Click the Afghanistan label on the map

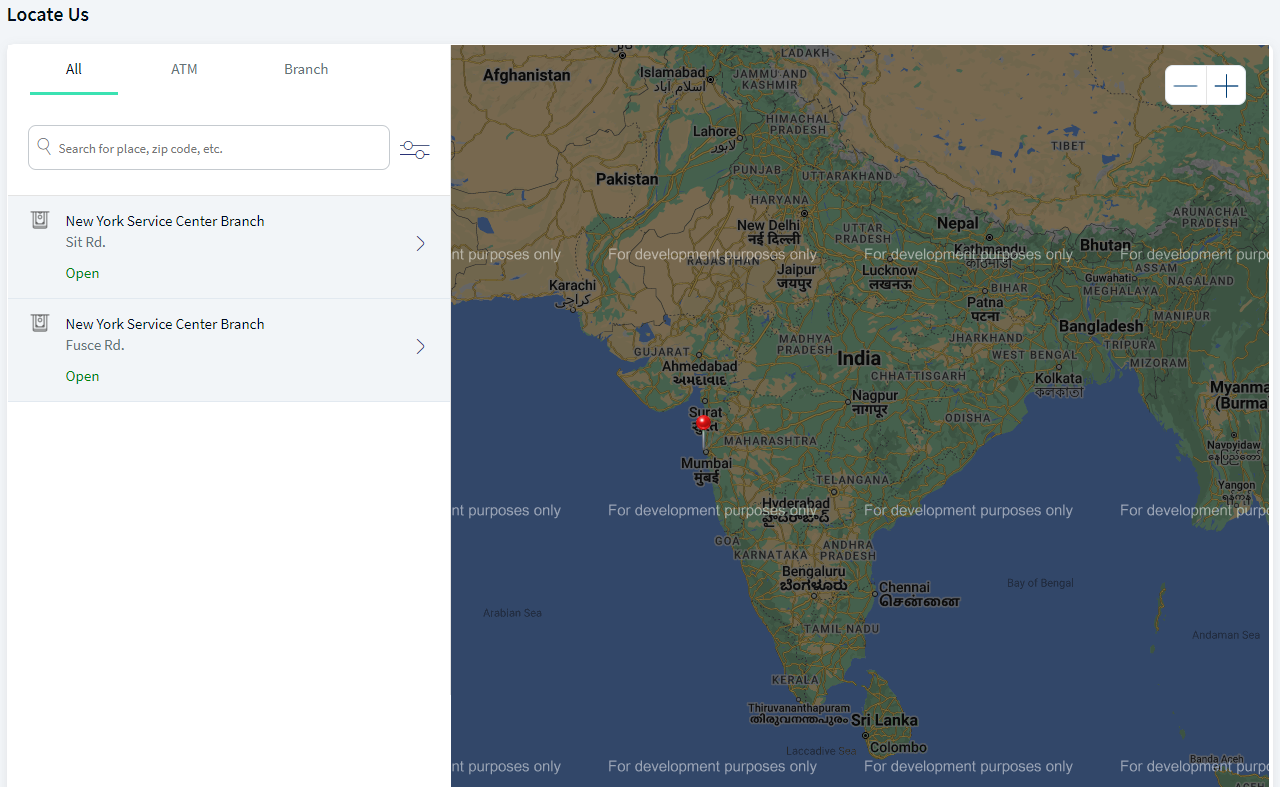point(526,75)
